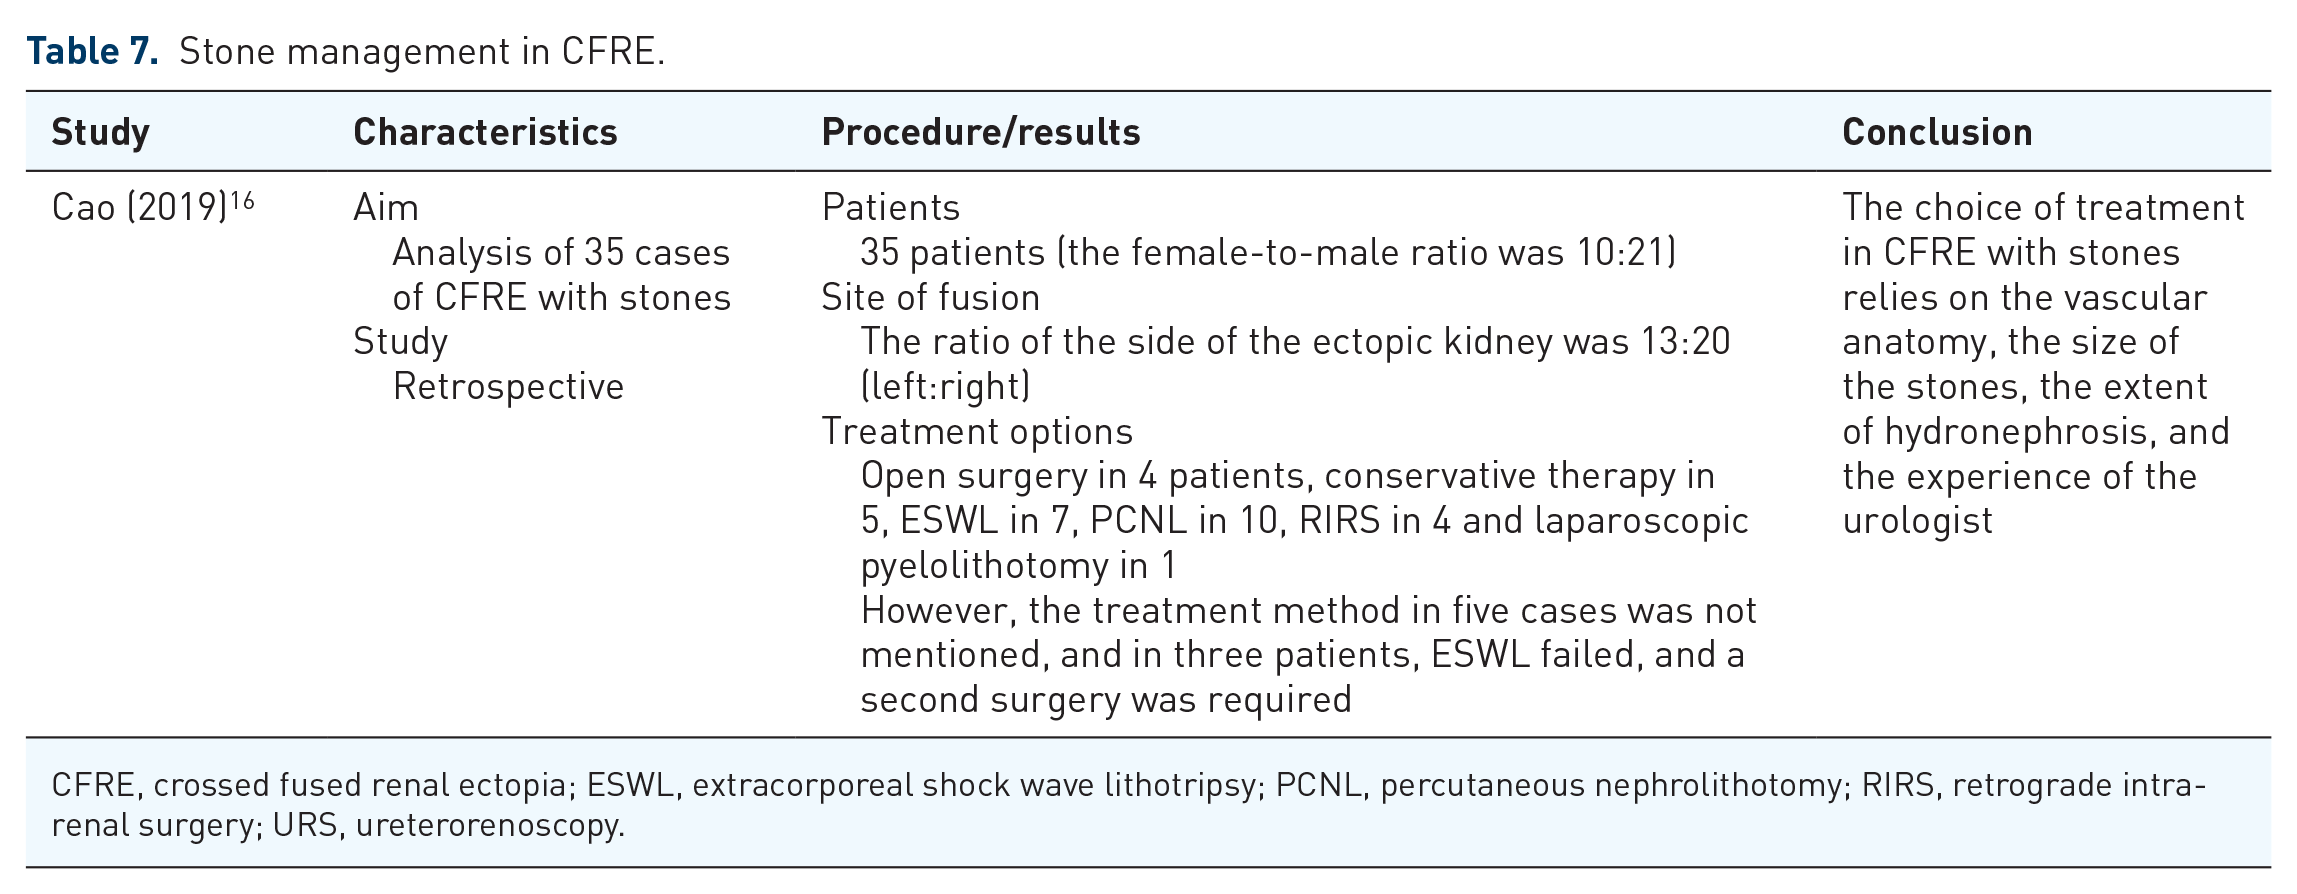Screen dimensions: 2297x894
Task: Click the "Study" column header
Action: 100,132
